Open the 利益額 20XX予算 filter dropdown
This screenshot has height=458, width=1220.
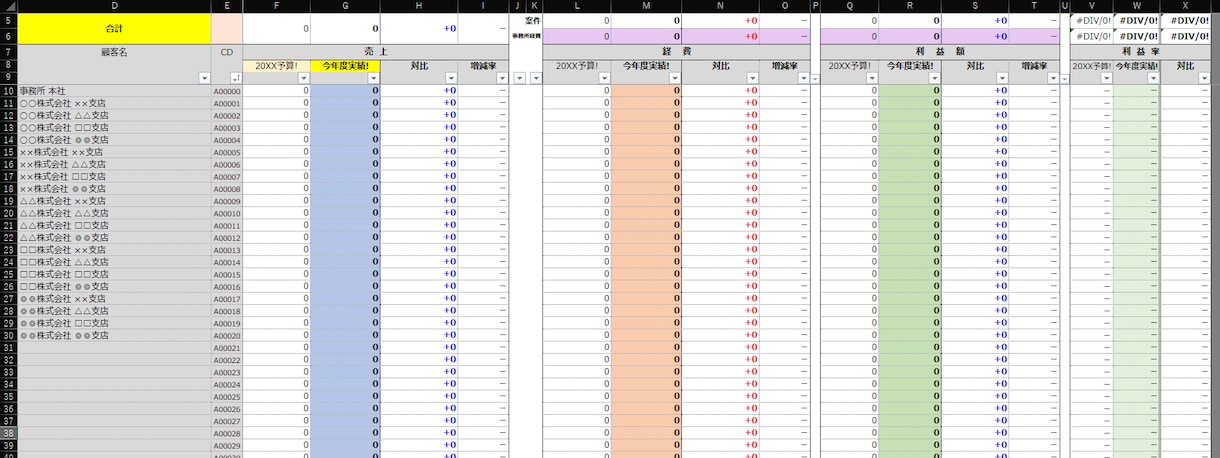click(x=872, y=78)
